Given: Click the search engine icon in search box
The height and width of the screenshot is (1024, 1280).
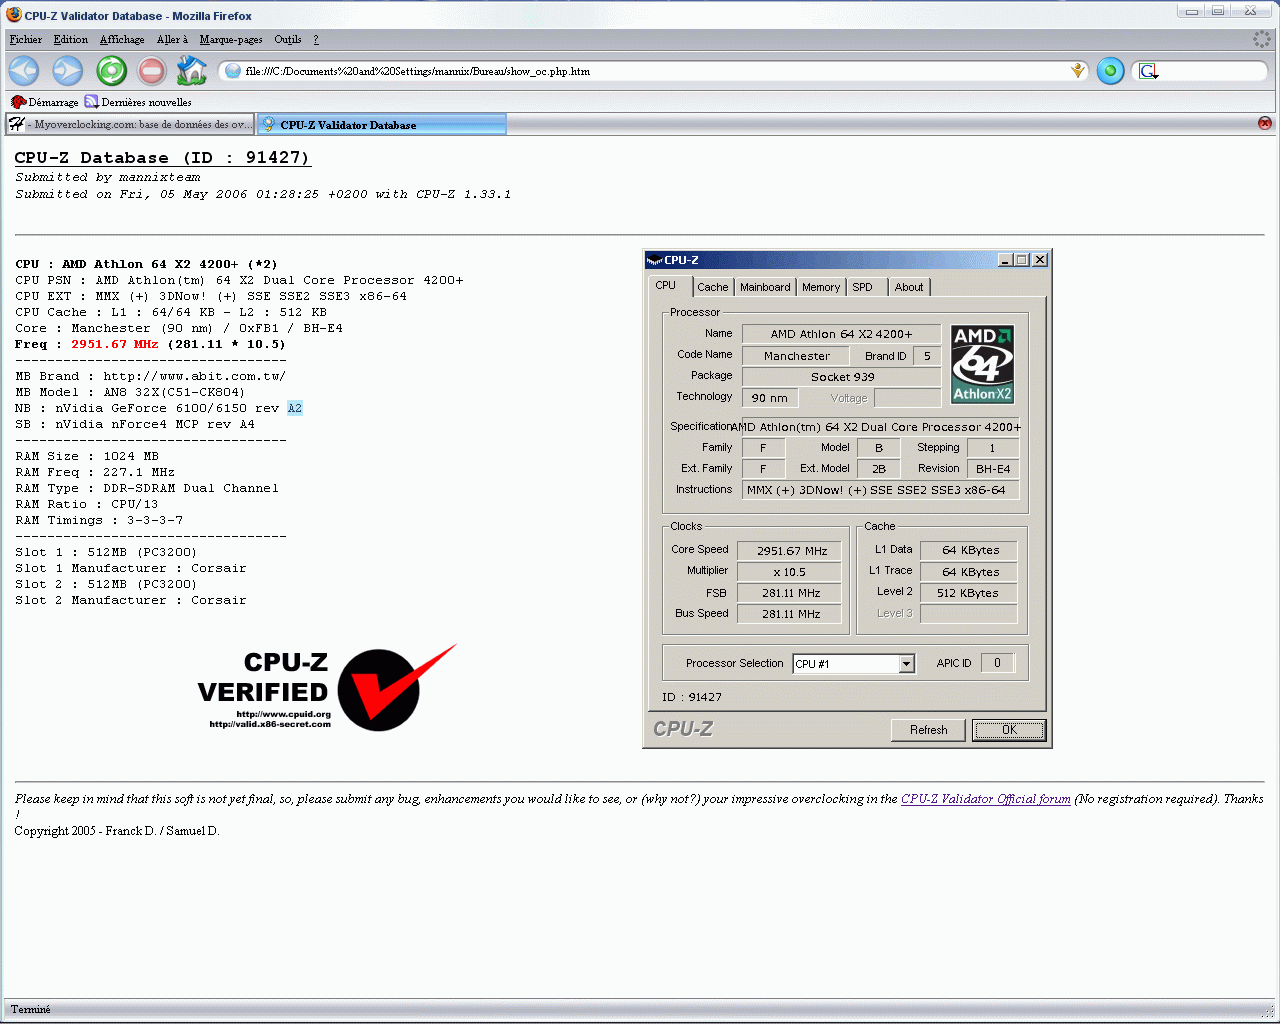Looking at the screenshot, I should point(1148,71).
